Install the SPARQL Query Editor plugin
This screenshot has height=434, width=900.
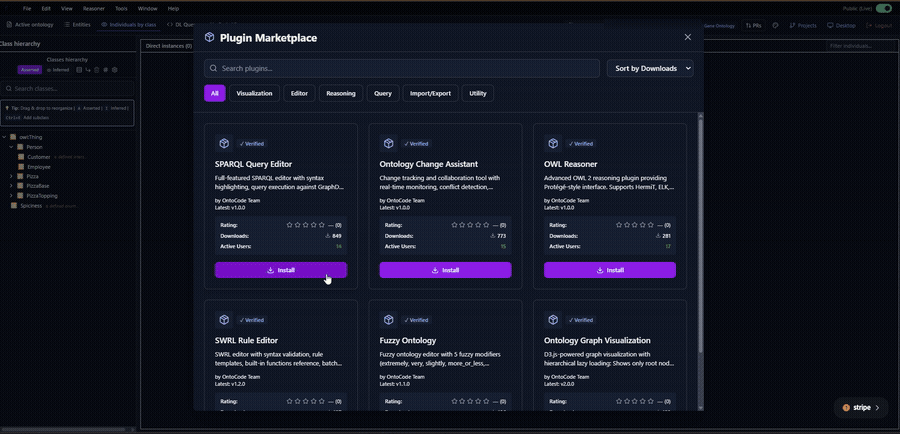[281, 270]
